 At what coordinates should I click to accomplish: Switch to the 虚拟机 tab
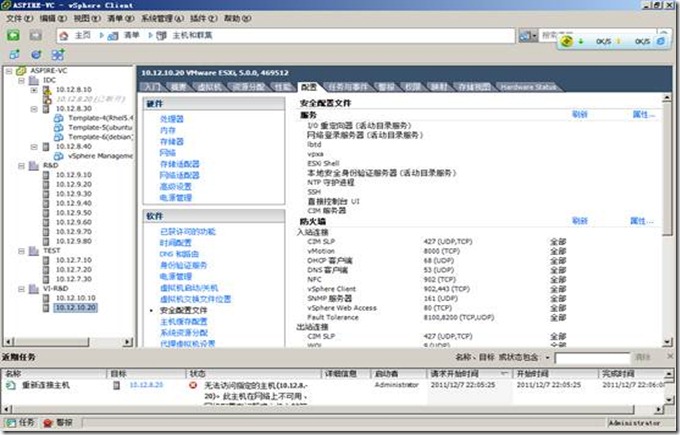click(209, 87)
